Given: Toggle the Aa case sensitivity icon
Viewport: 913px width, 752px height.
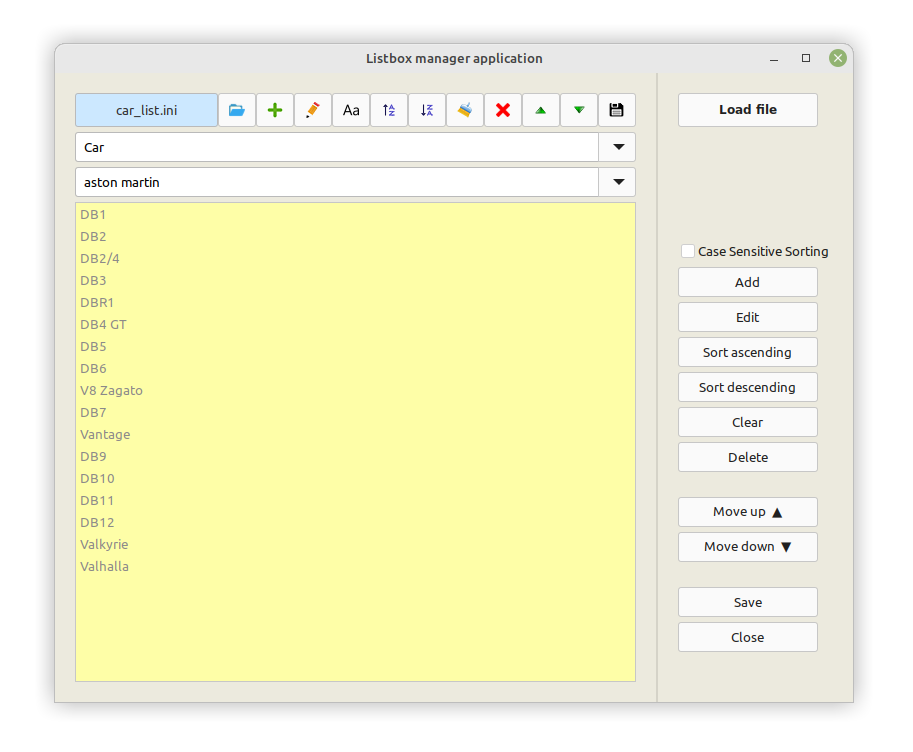Looking at the screenshot, I should point(351,110).
